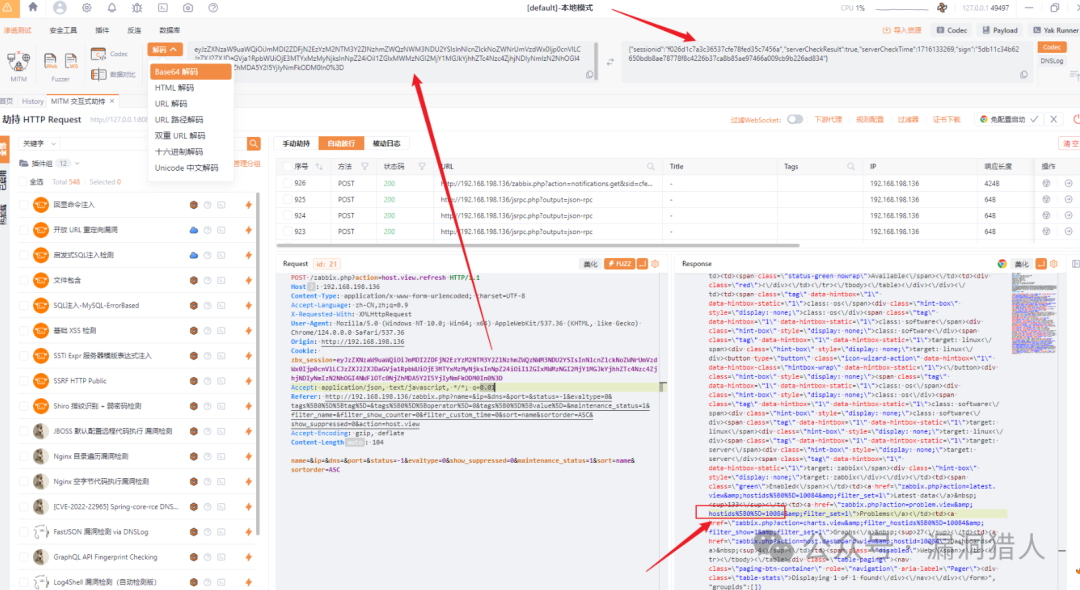
Task: Check the row 924 checkbox
Action: pos(287,215)
